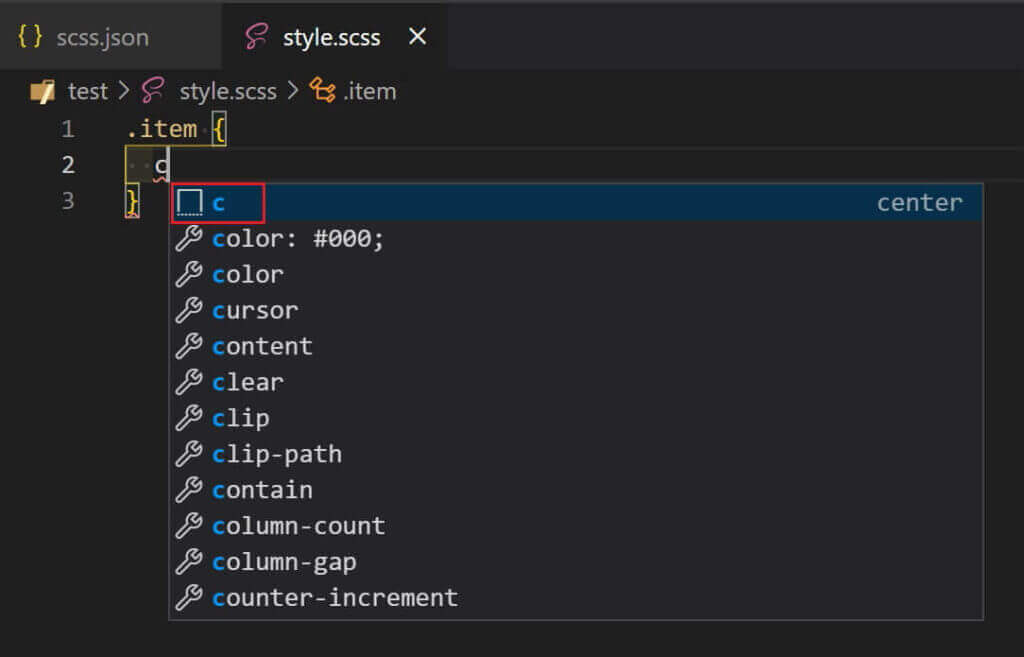Choose the 'color' property suggestion
The width and height of the screenshot is (1024, 657).
pyautogui.click(x=576, y=274)
